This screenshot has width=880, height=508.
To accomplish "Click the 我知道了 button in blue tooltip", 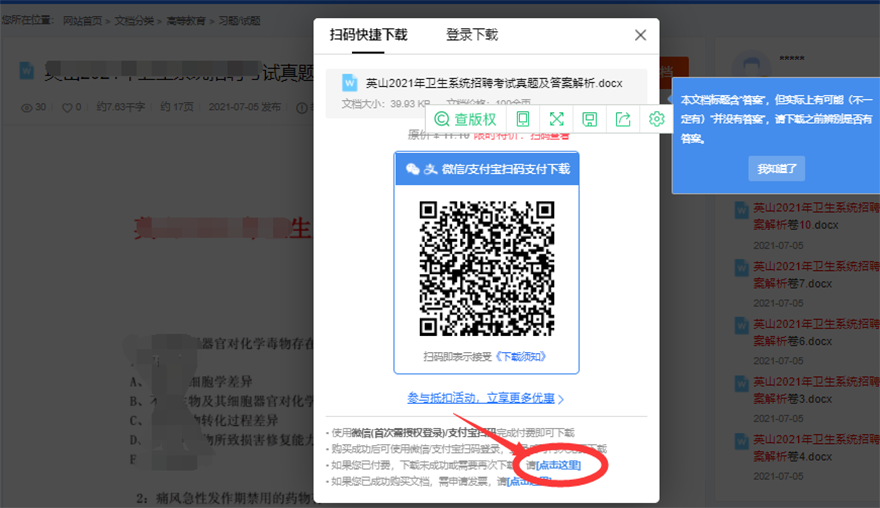I will [777, 168].
